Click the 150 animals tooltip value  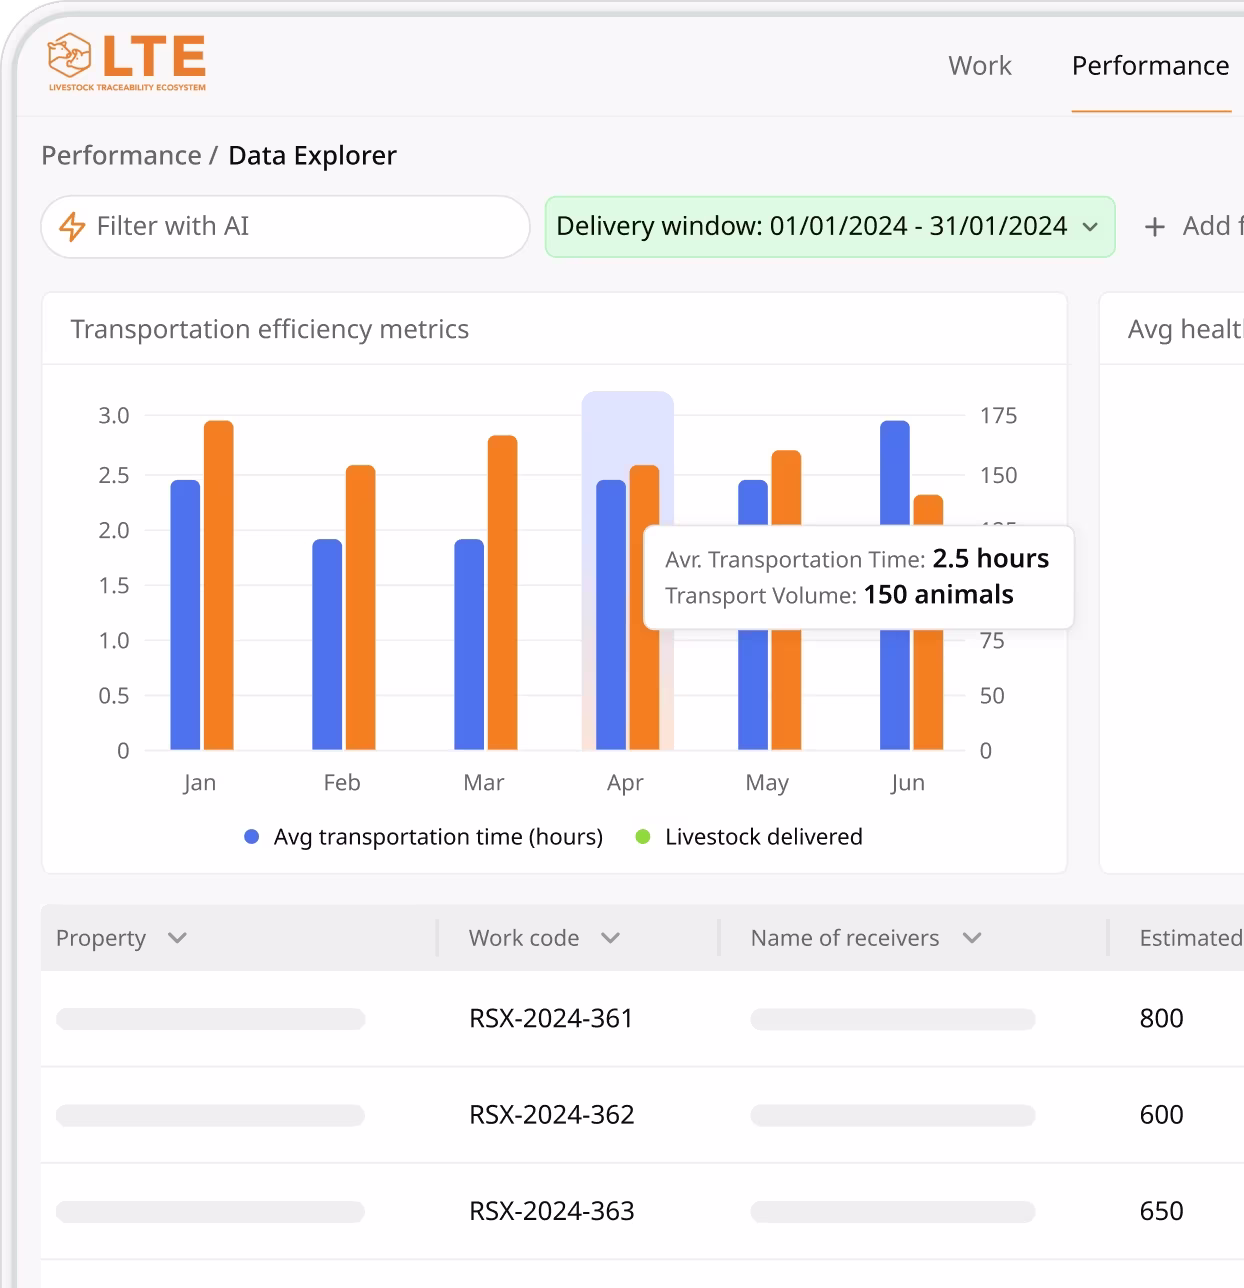[939, 595]
